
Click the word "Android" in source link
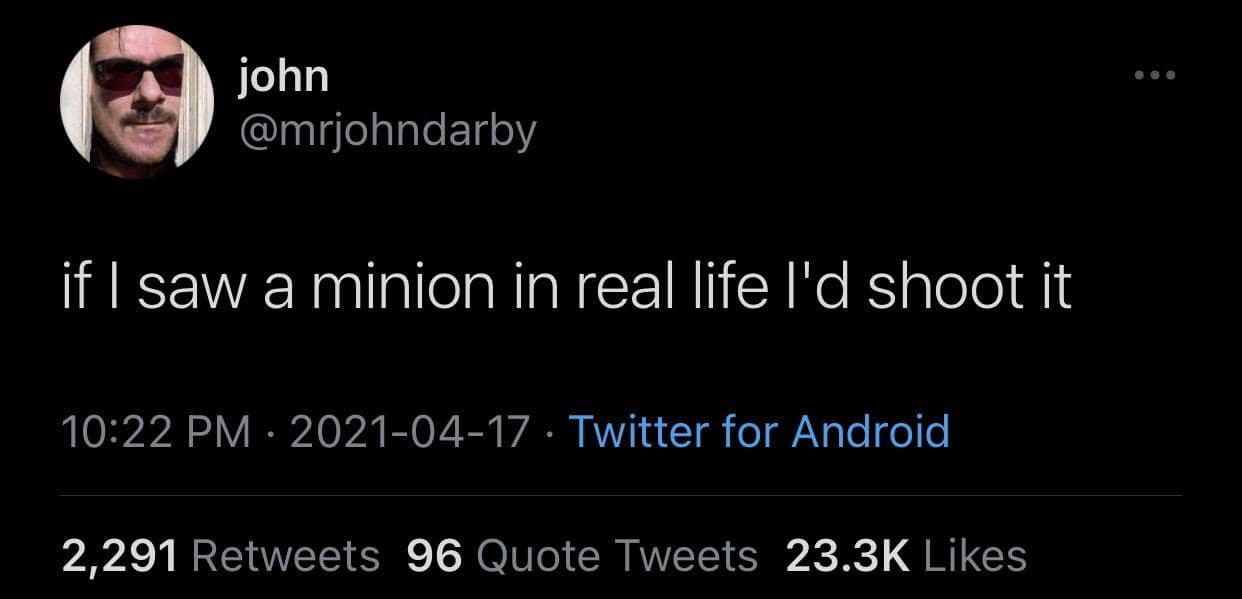coord(870,433)
